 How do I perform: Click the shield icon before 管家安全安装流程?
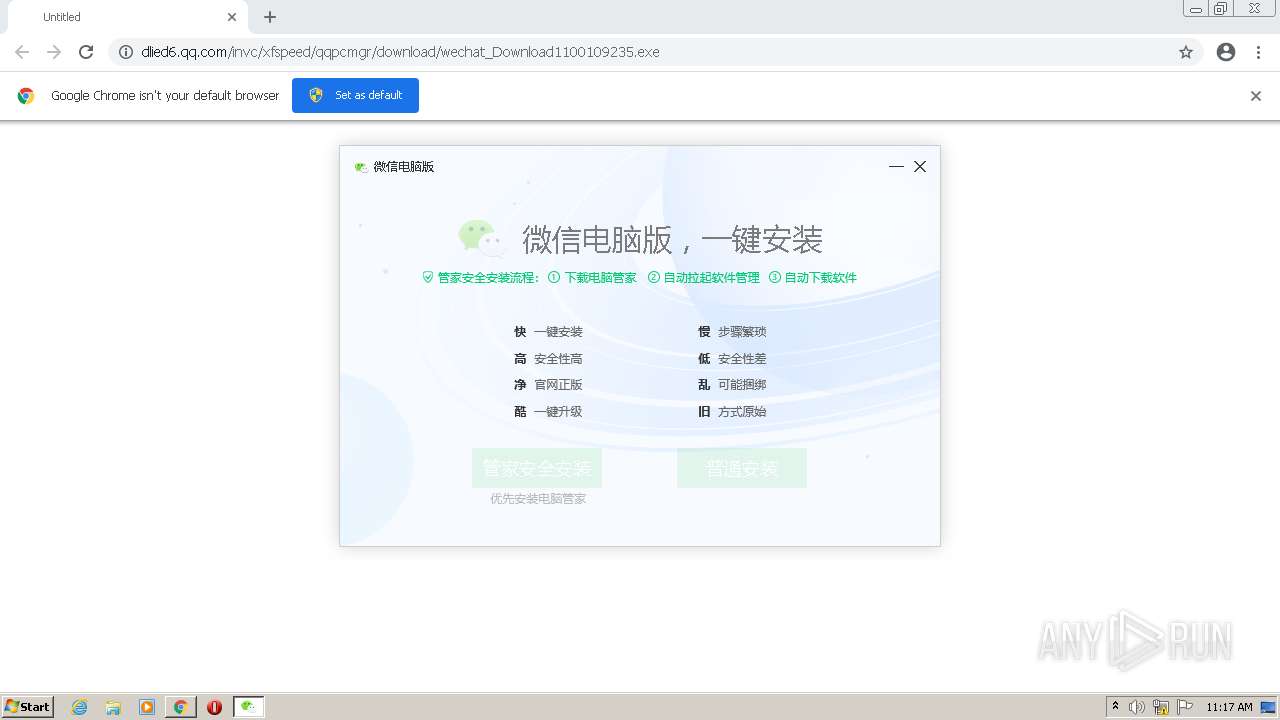(x=428, y=278)
